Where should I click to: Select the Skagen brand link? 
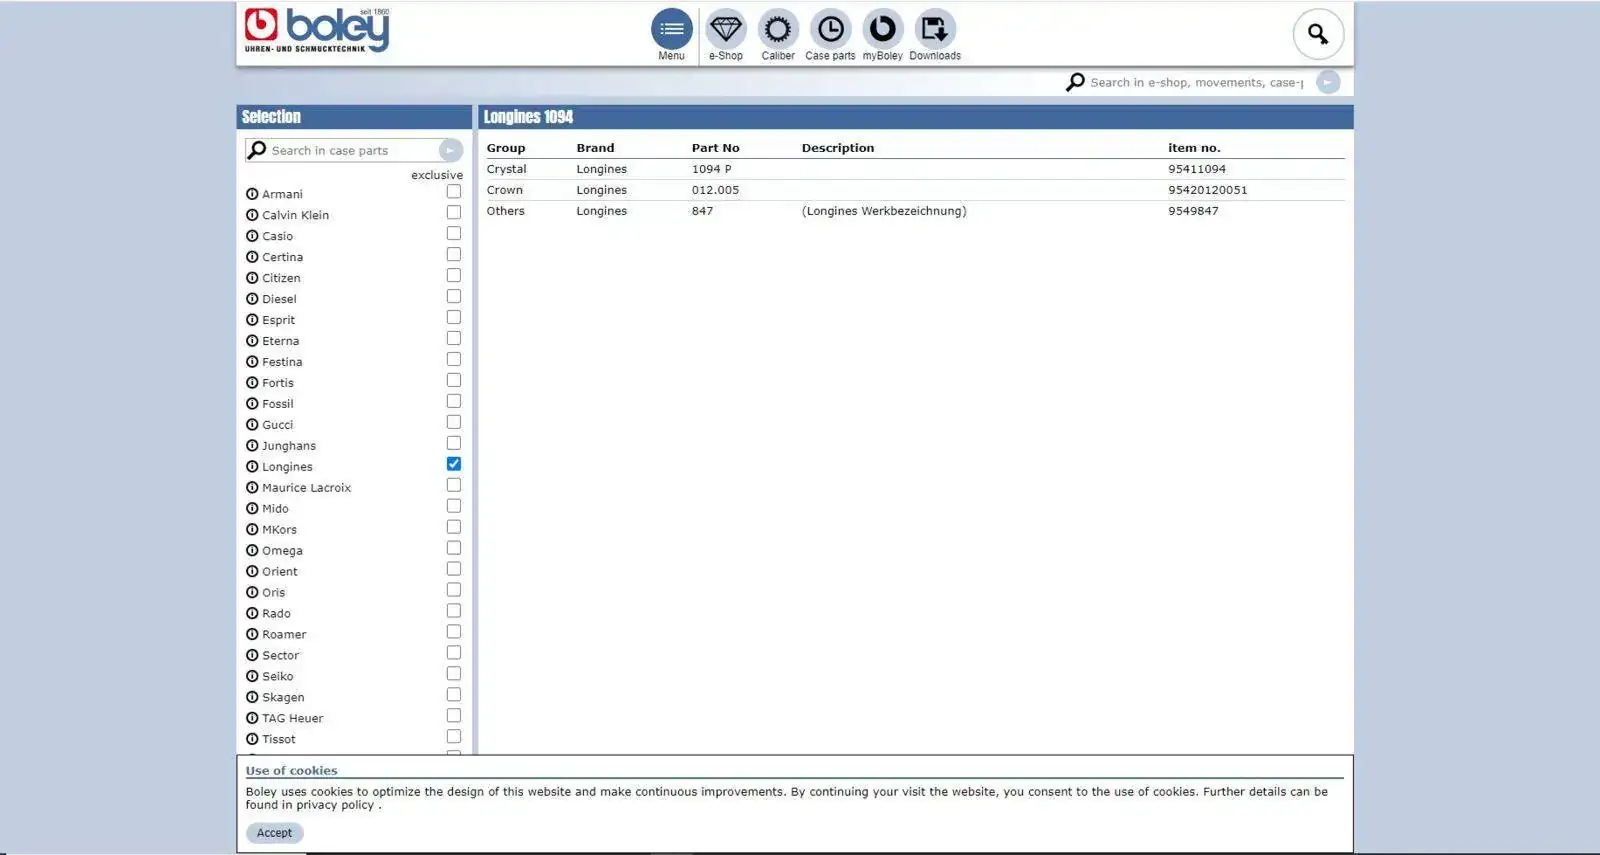283,698
